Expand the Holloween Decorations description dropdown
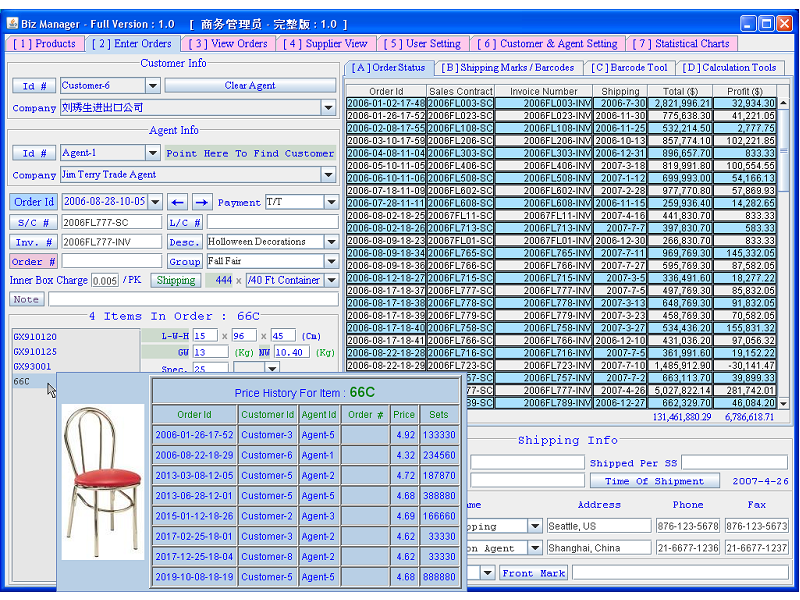The width and height of the screenshot is (800, 600). (331, 242)
